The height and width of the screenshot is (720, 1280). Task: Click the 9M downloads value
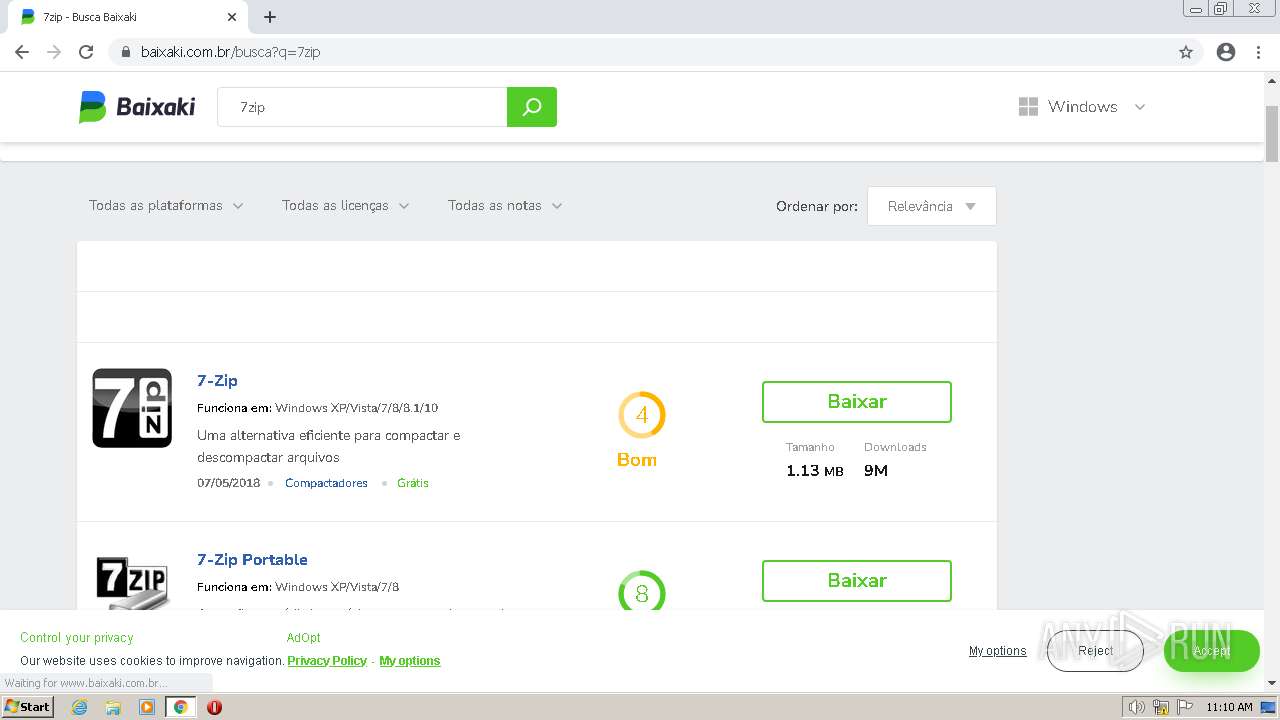pos(876,471)
